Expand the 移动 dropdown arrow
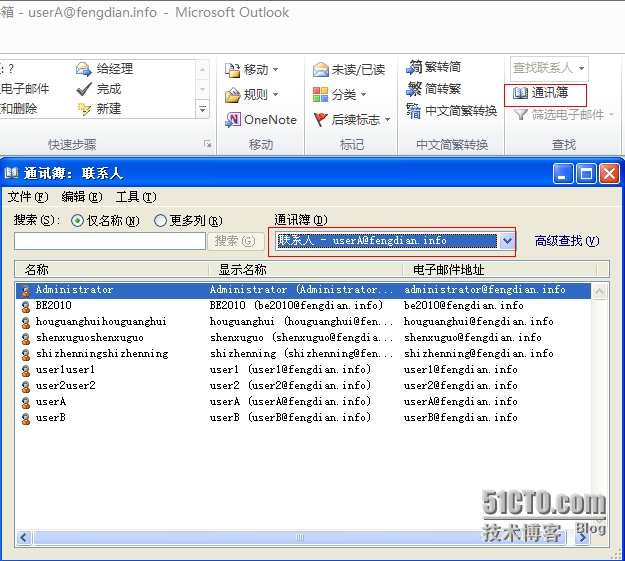The image size is (625, 561). click(x=275, y=70)
